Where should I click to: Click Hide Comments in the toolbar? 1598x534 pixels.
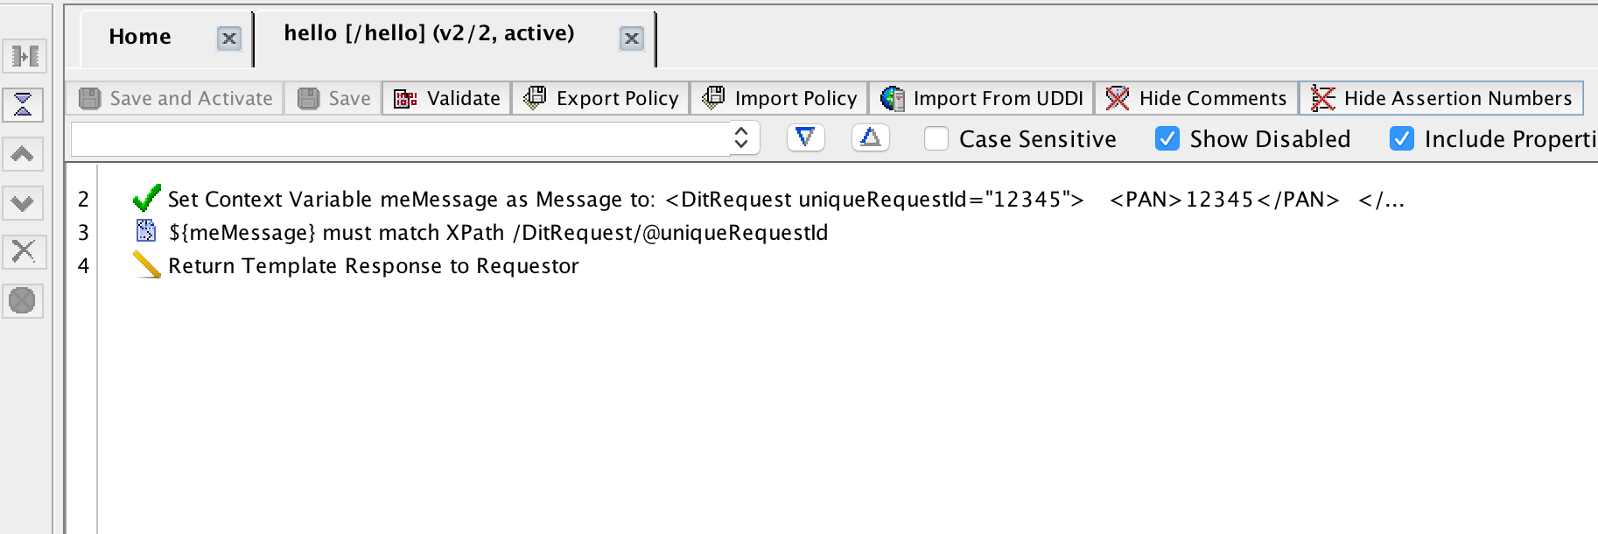[1197, 98]
